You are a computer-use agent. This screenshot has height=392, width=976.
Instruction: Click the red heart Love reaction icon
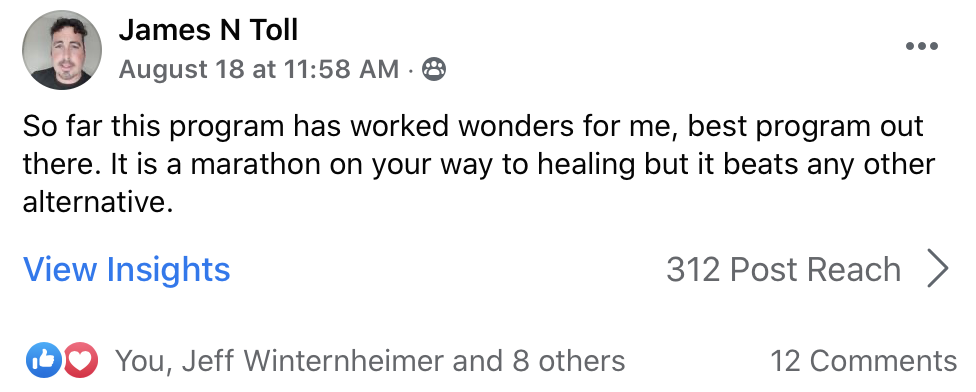coord(81,360)
